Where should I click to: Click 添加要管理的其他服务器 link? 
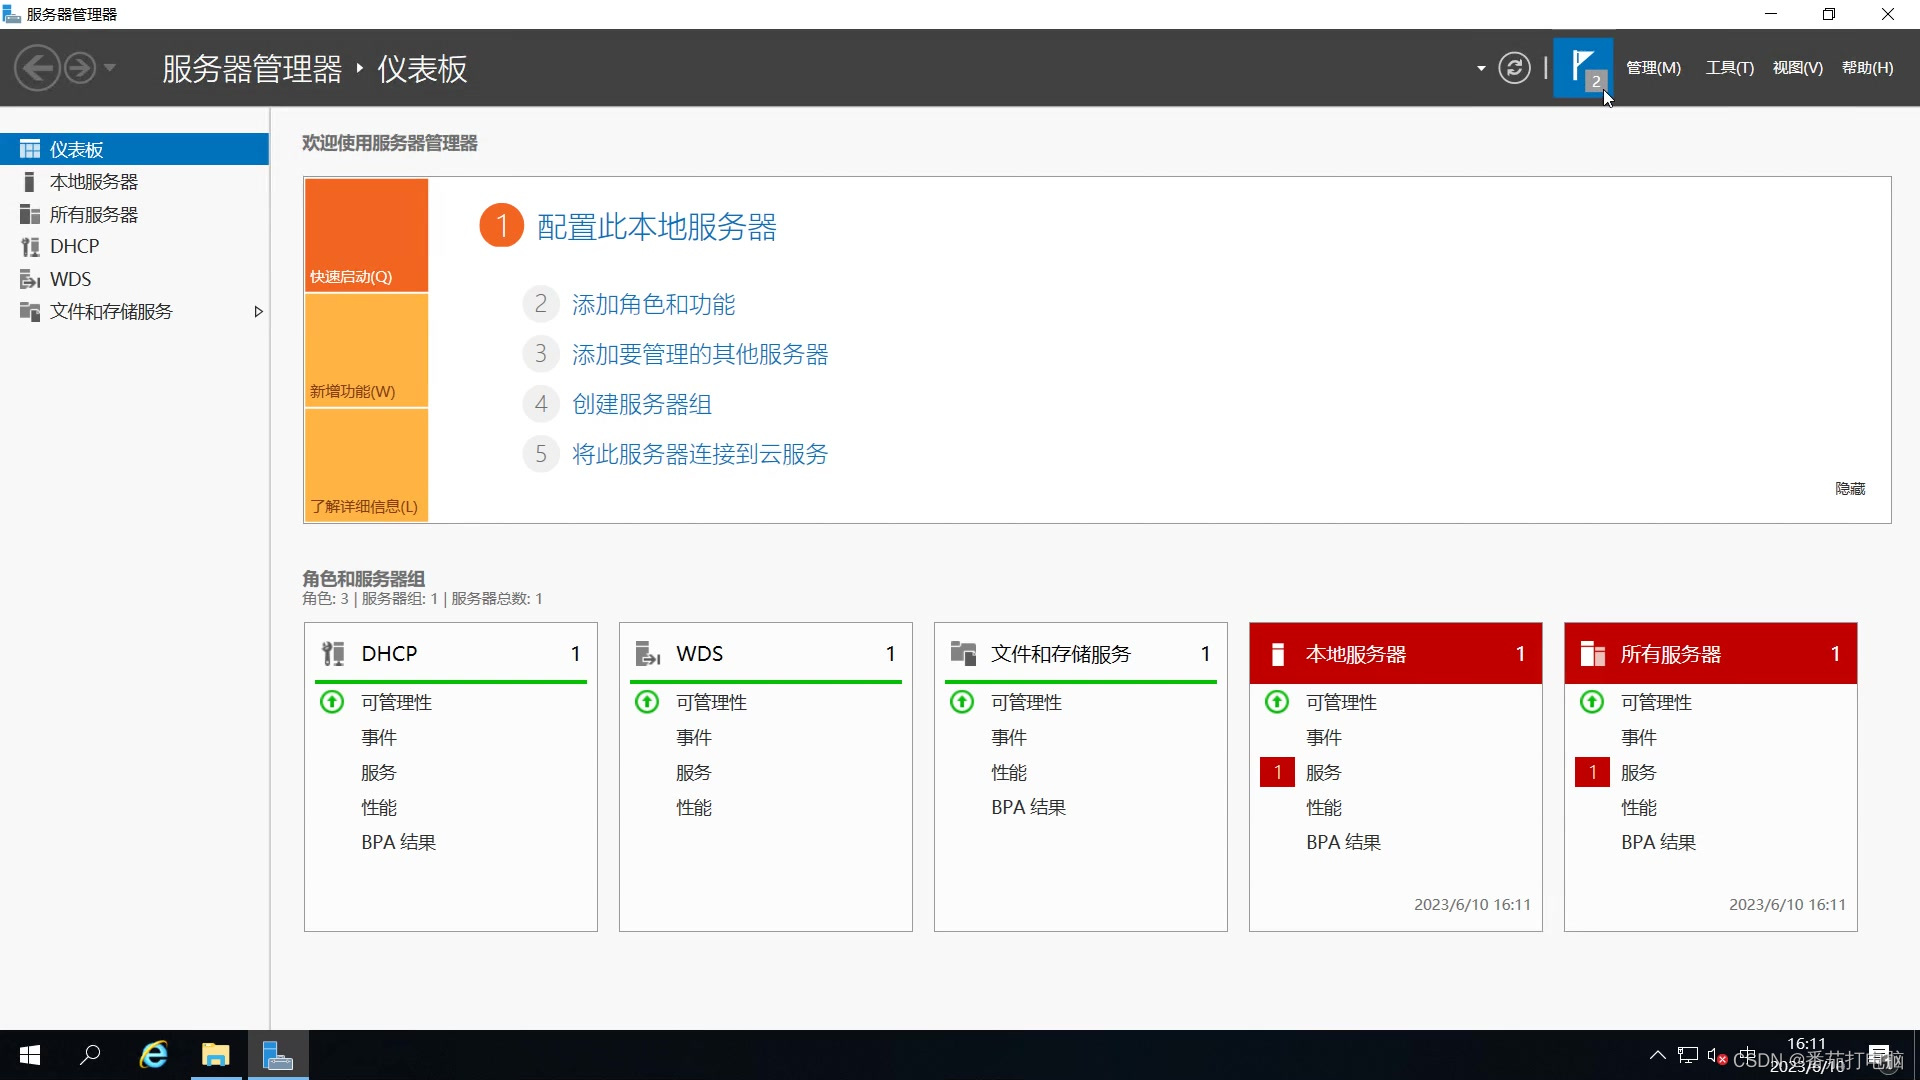point(700,354)
